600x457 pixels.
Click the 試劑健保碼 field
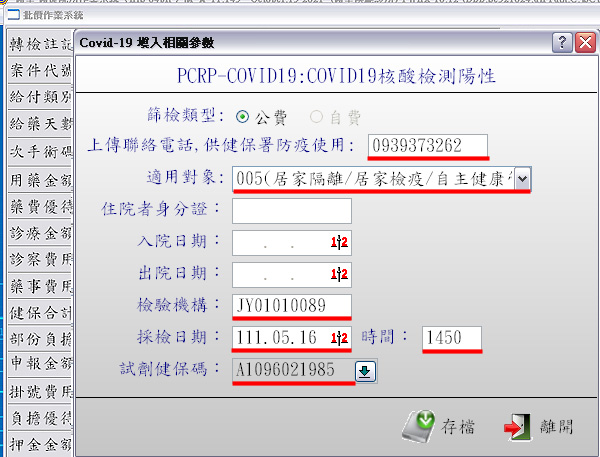[x=292, y=371]
